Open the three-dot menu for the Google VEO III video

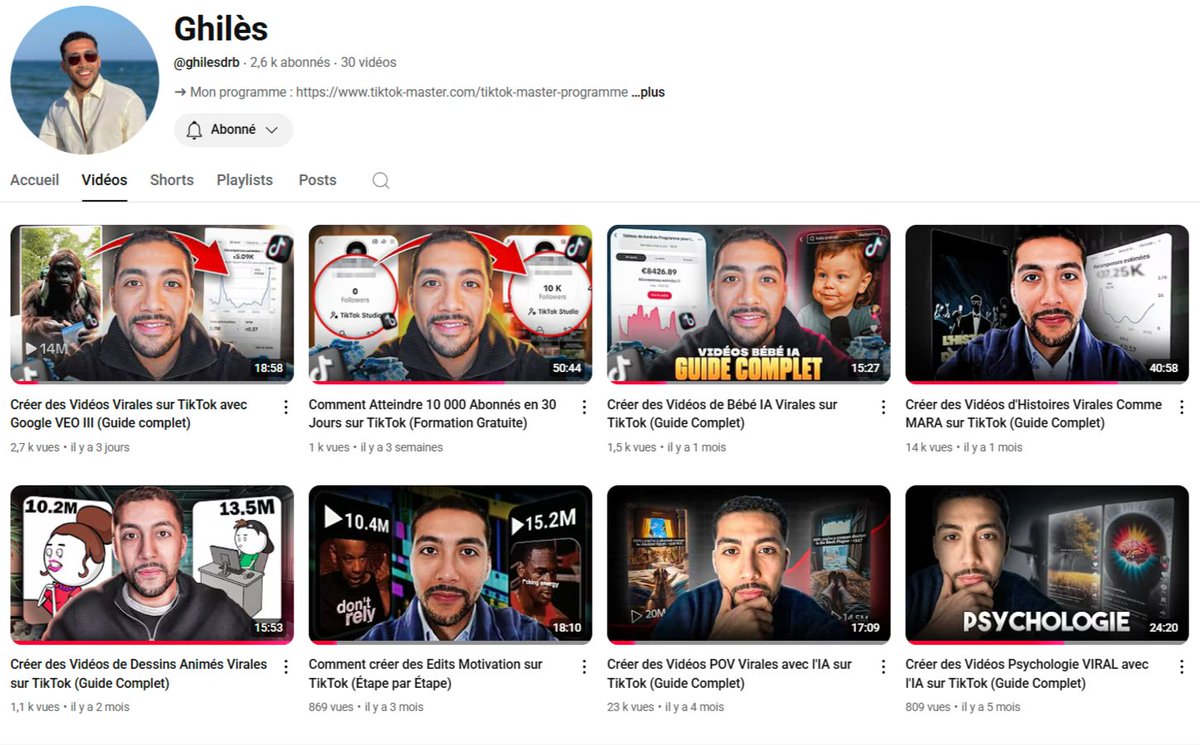[286, 407]
